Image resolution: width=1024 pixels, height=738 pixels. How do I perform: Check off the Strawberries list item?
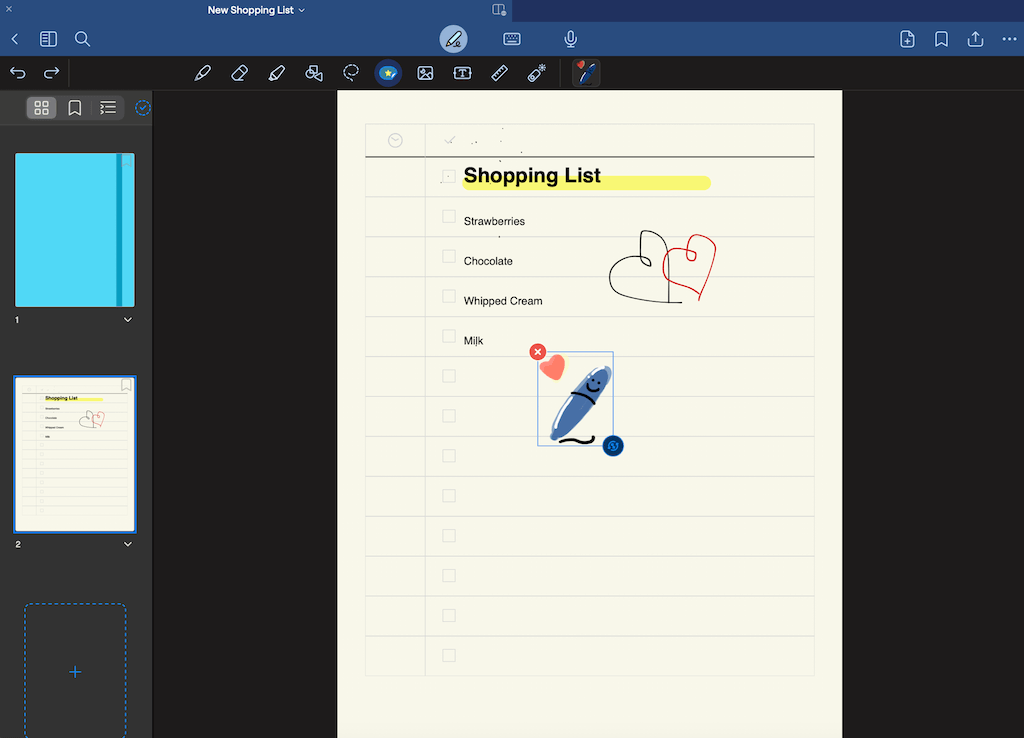[448, 216]
